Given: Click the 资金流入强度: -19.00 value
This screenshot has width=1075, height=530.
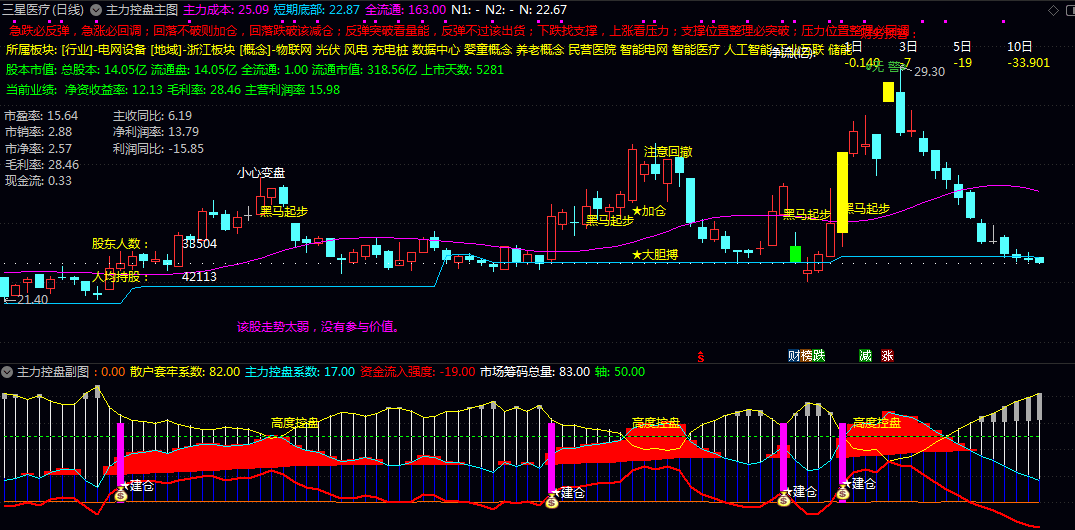Looking at the screenshot, I should tap(417, 372).
